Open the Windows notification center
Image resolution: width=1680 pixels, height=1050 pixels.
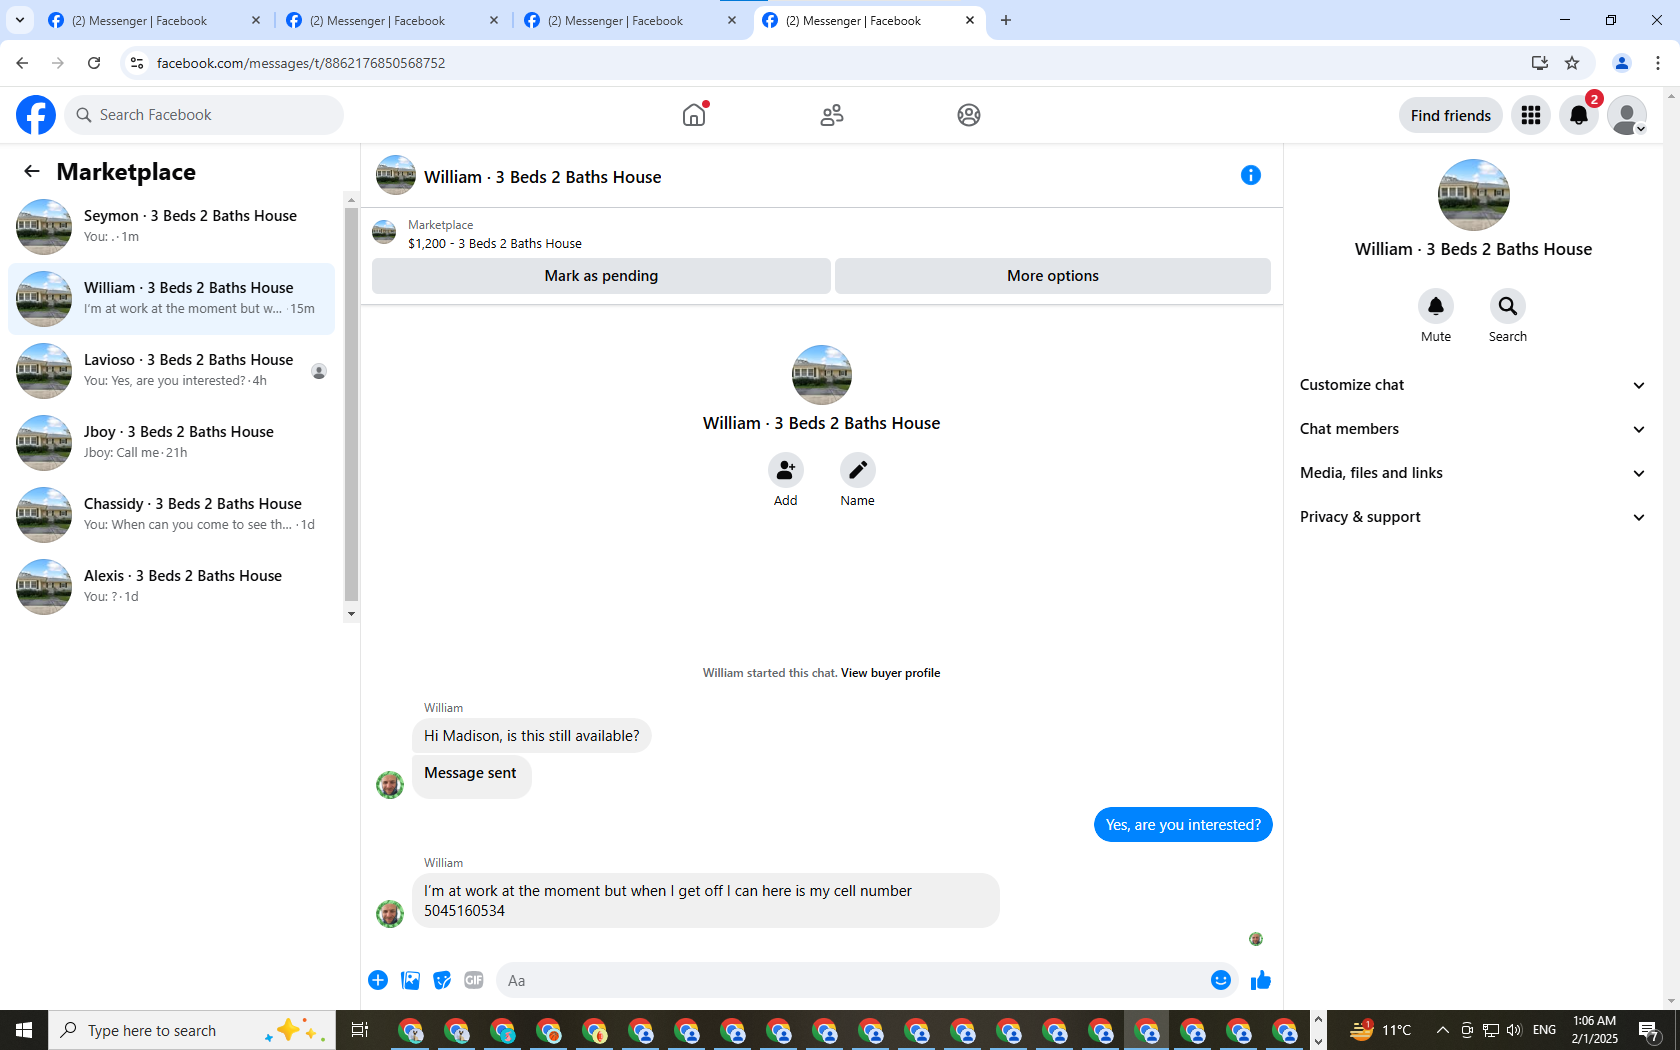(1650, 1030)
